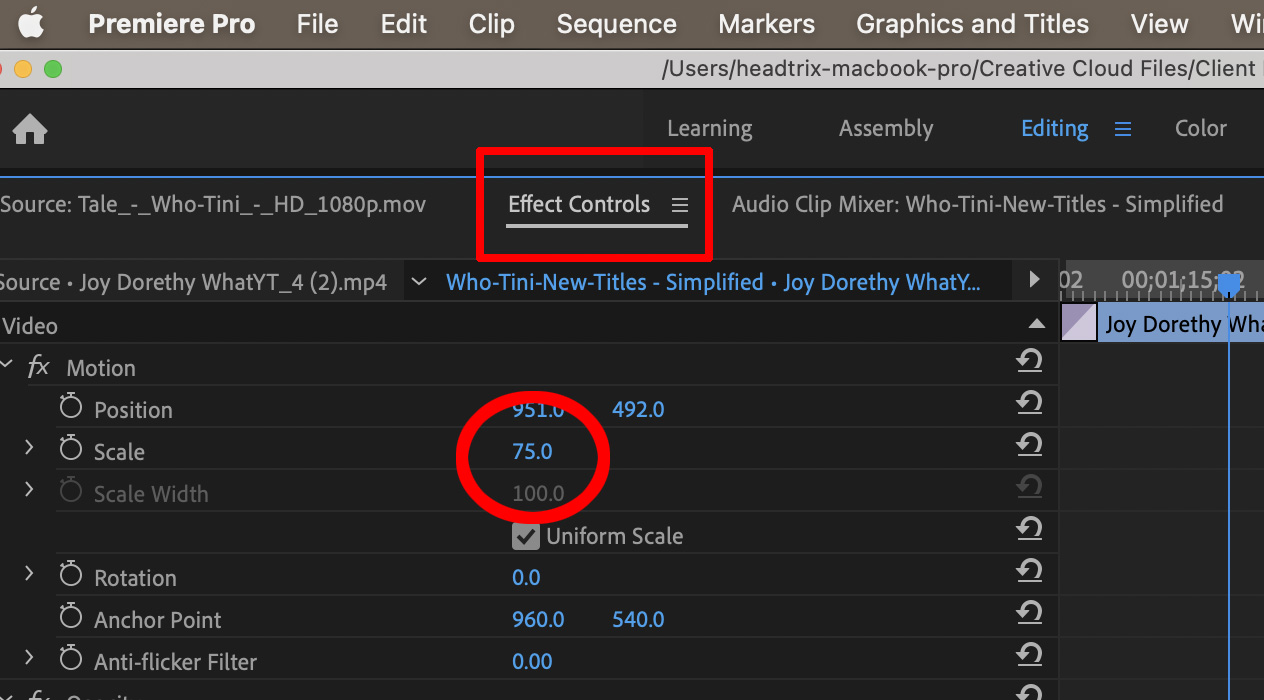Open the Assembly workspace
This screenshot has height=700, width=1264.
pyautogui.click(x=886, y=128)
